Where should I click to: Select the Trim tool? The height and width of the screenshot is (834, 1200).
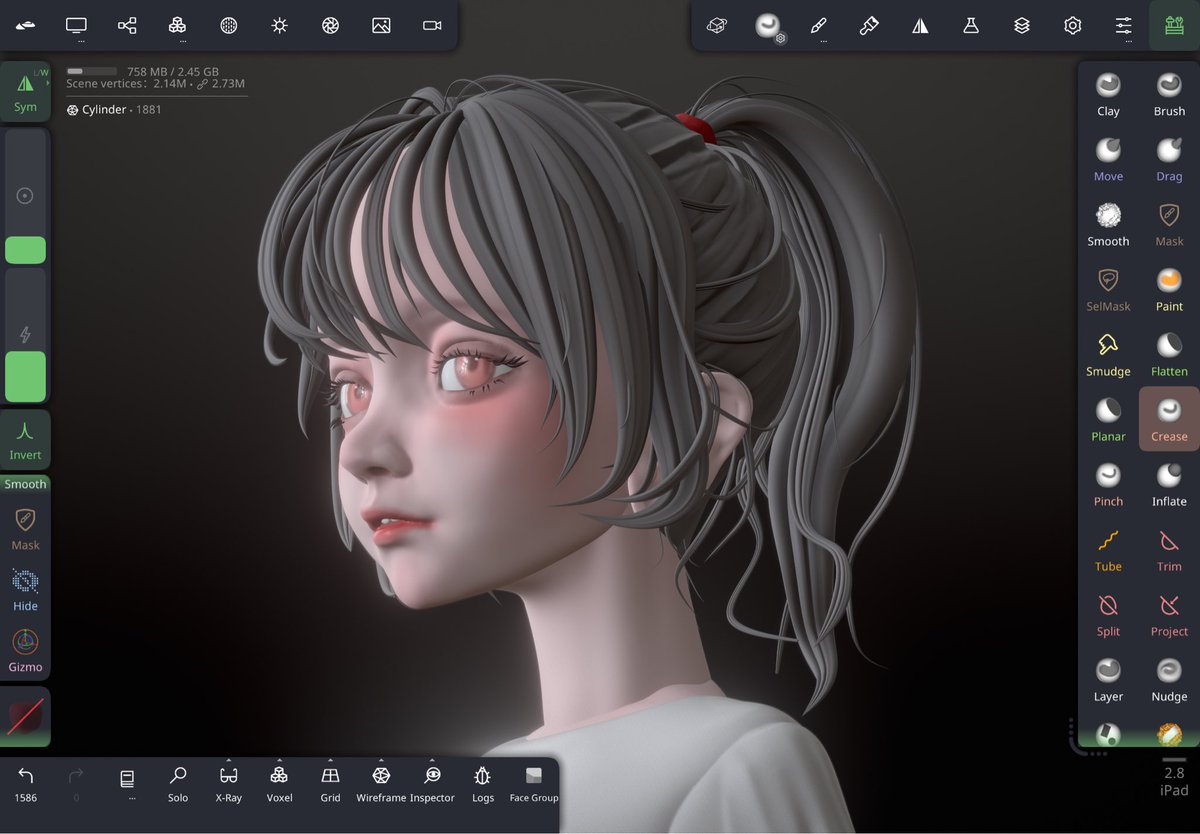(1169, 550)
